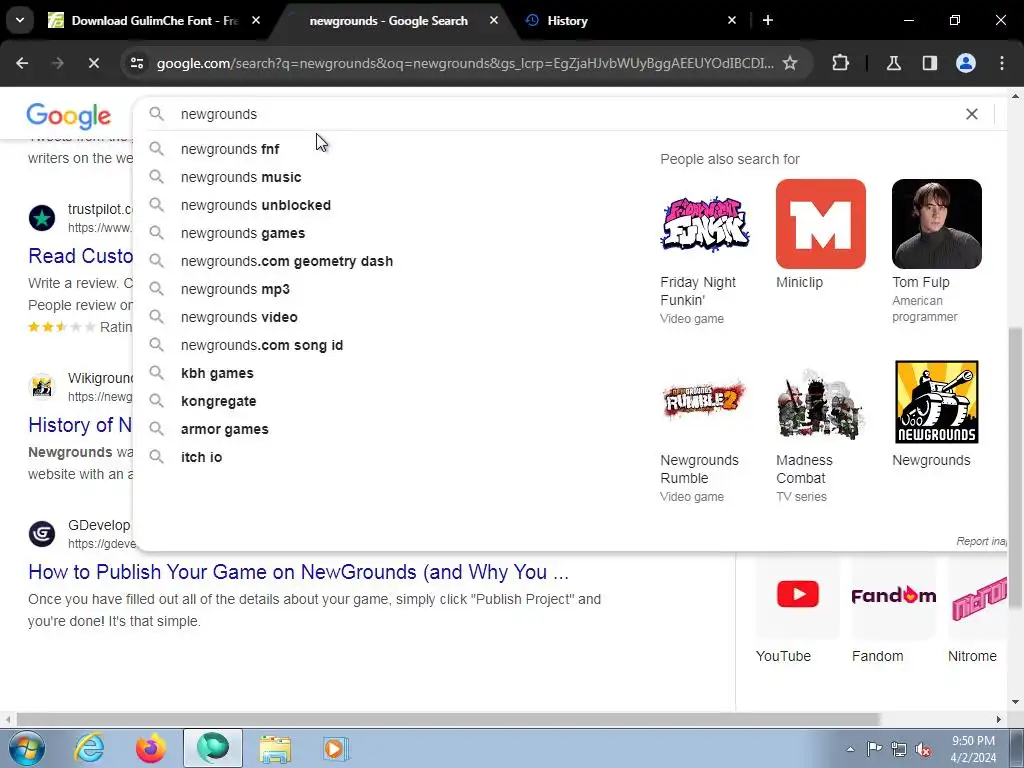The width and height of the screenshot is (1024, 768).
Task: Select the newgrounds - Google Search tab
Action: click(x=389, y=21)
